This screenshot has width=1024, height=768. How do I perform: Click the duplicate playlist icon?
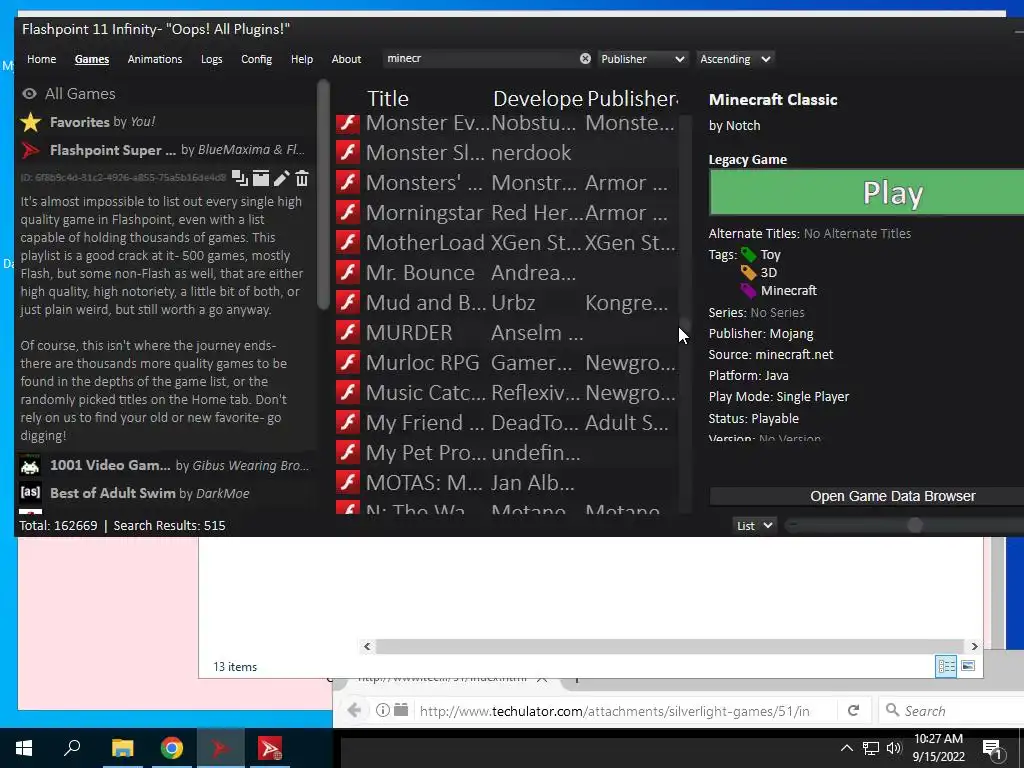tap(240, 178)
